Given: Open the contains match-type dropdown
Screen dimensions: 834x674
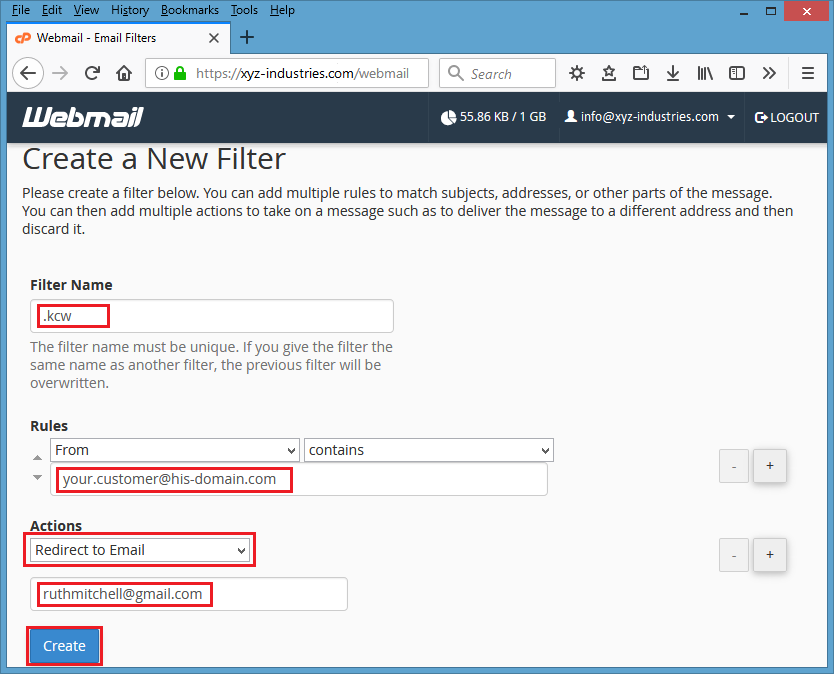Looking at the screenshot, I should point(429,450).
